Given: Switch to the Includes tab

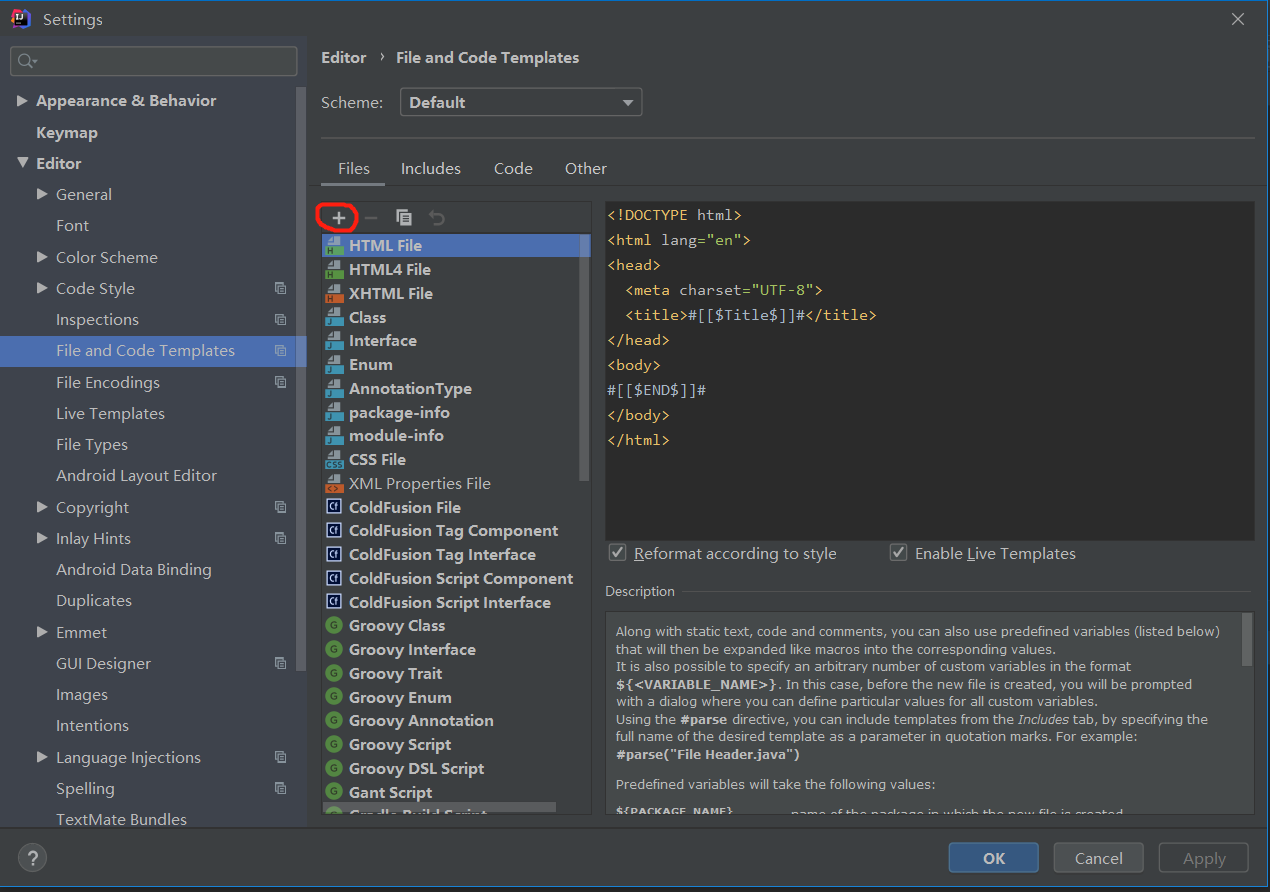Looking at the screenshot, I should tap(431, 169).
